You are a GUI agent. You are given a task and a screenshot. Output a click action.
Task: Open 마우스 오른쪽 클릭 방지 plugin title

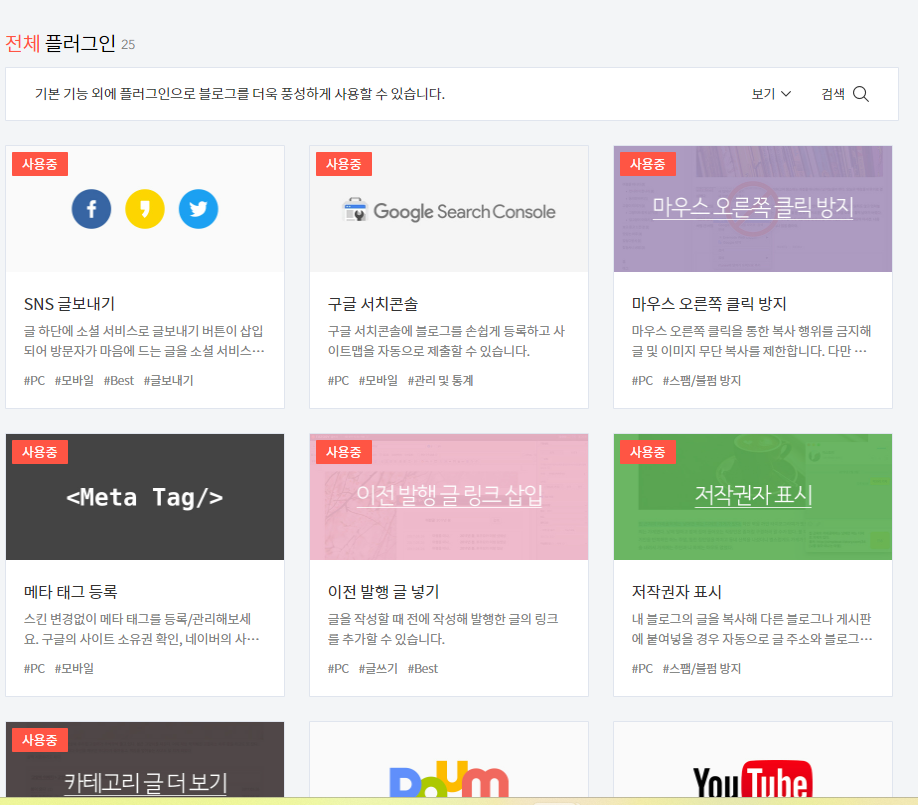[x=709, y=304]
